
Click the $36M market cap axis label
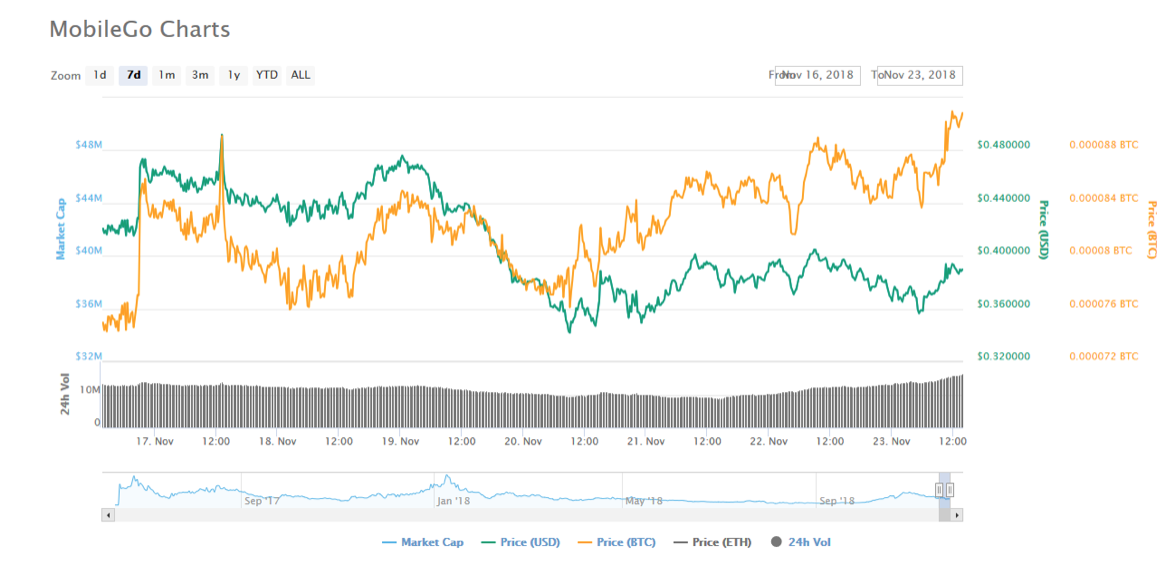[90, 304]
